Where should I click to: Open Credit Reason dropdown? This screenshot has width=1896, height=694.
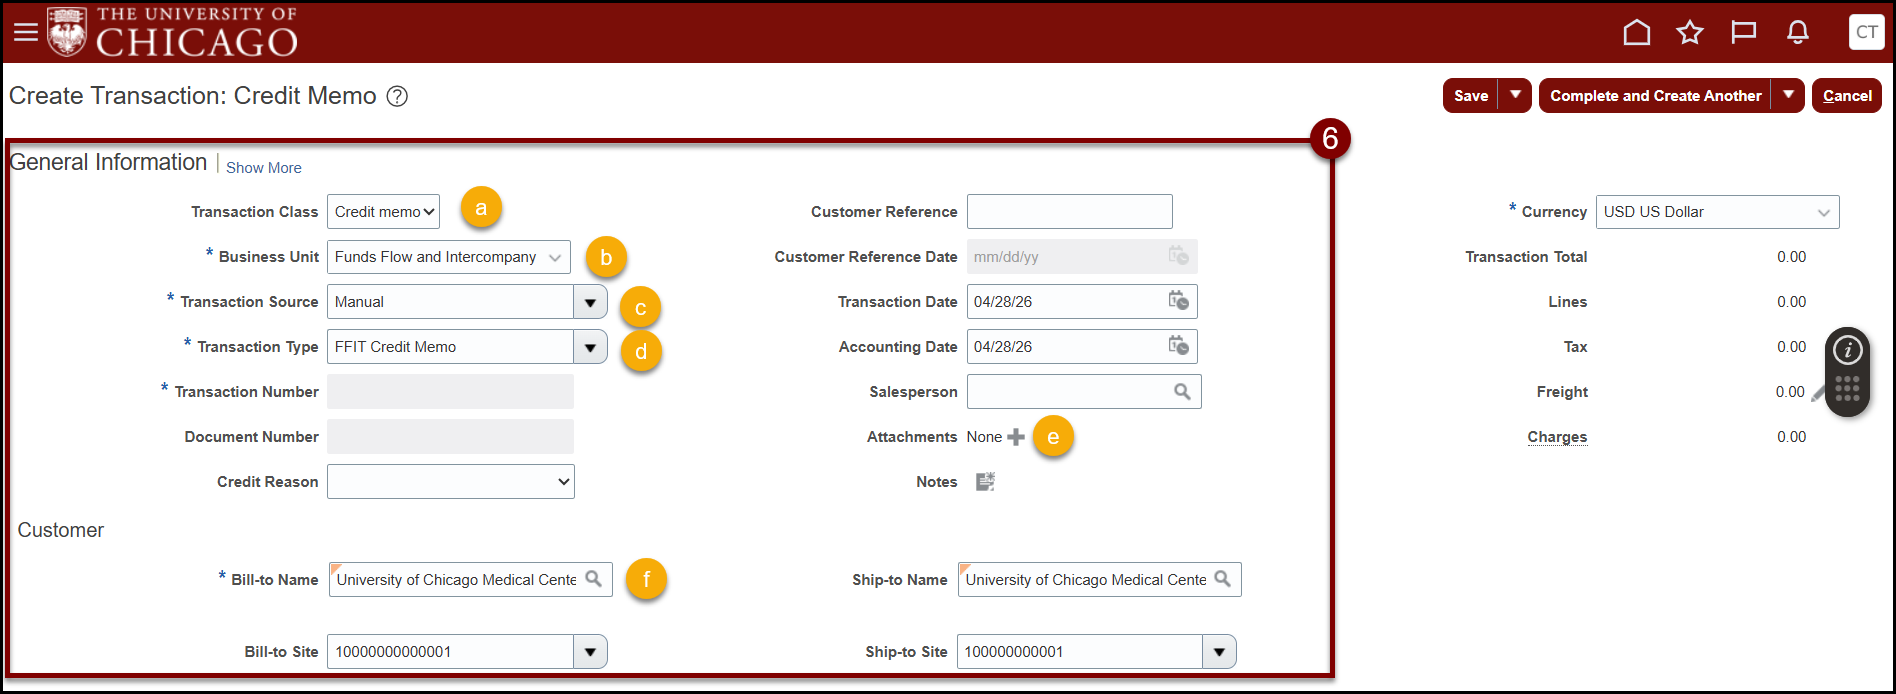451,482
